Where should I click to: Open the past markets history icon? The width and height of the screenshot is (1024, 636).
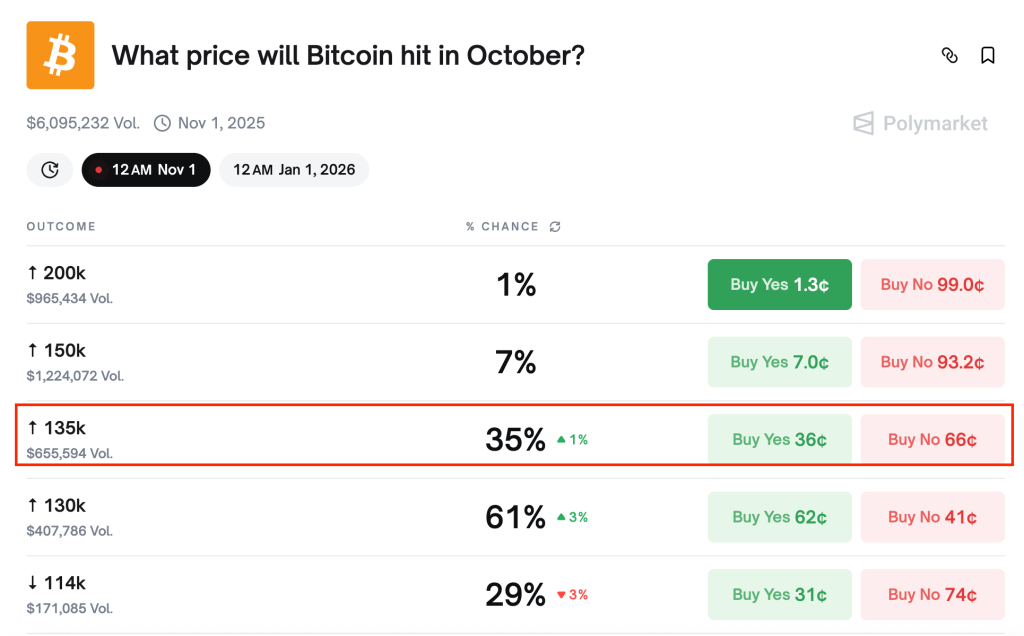point(50,170)
